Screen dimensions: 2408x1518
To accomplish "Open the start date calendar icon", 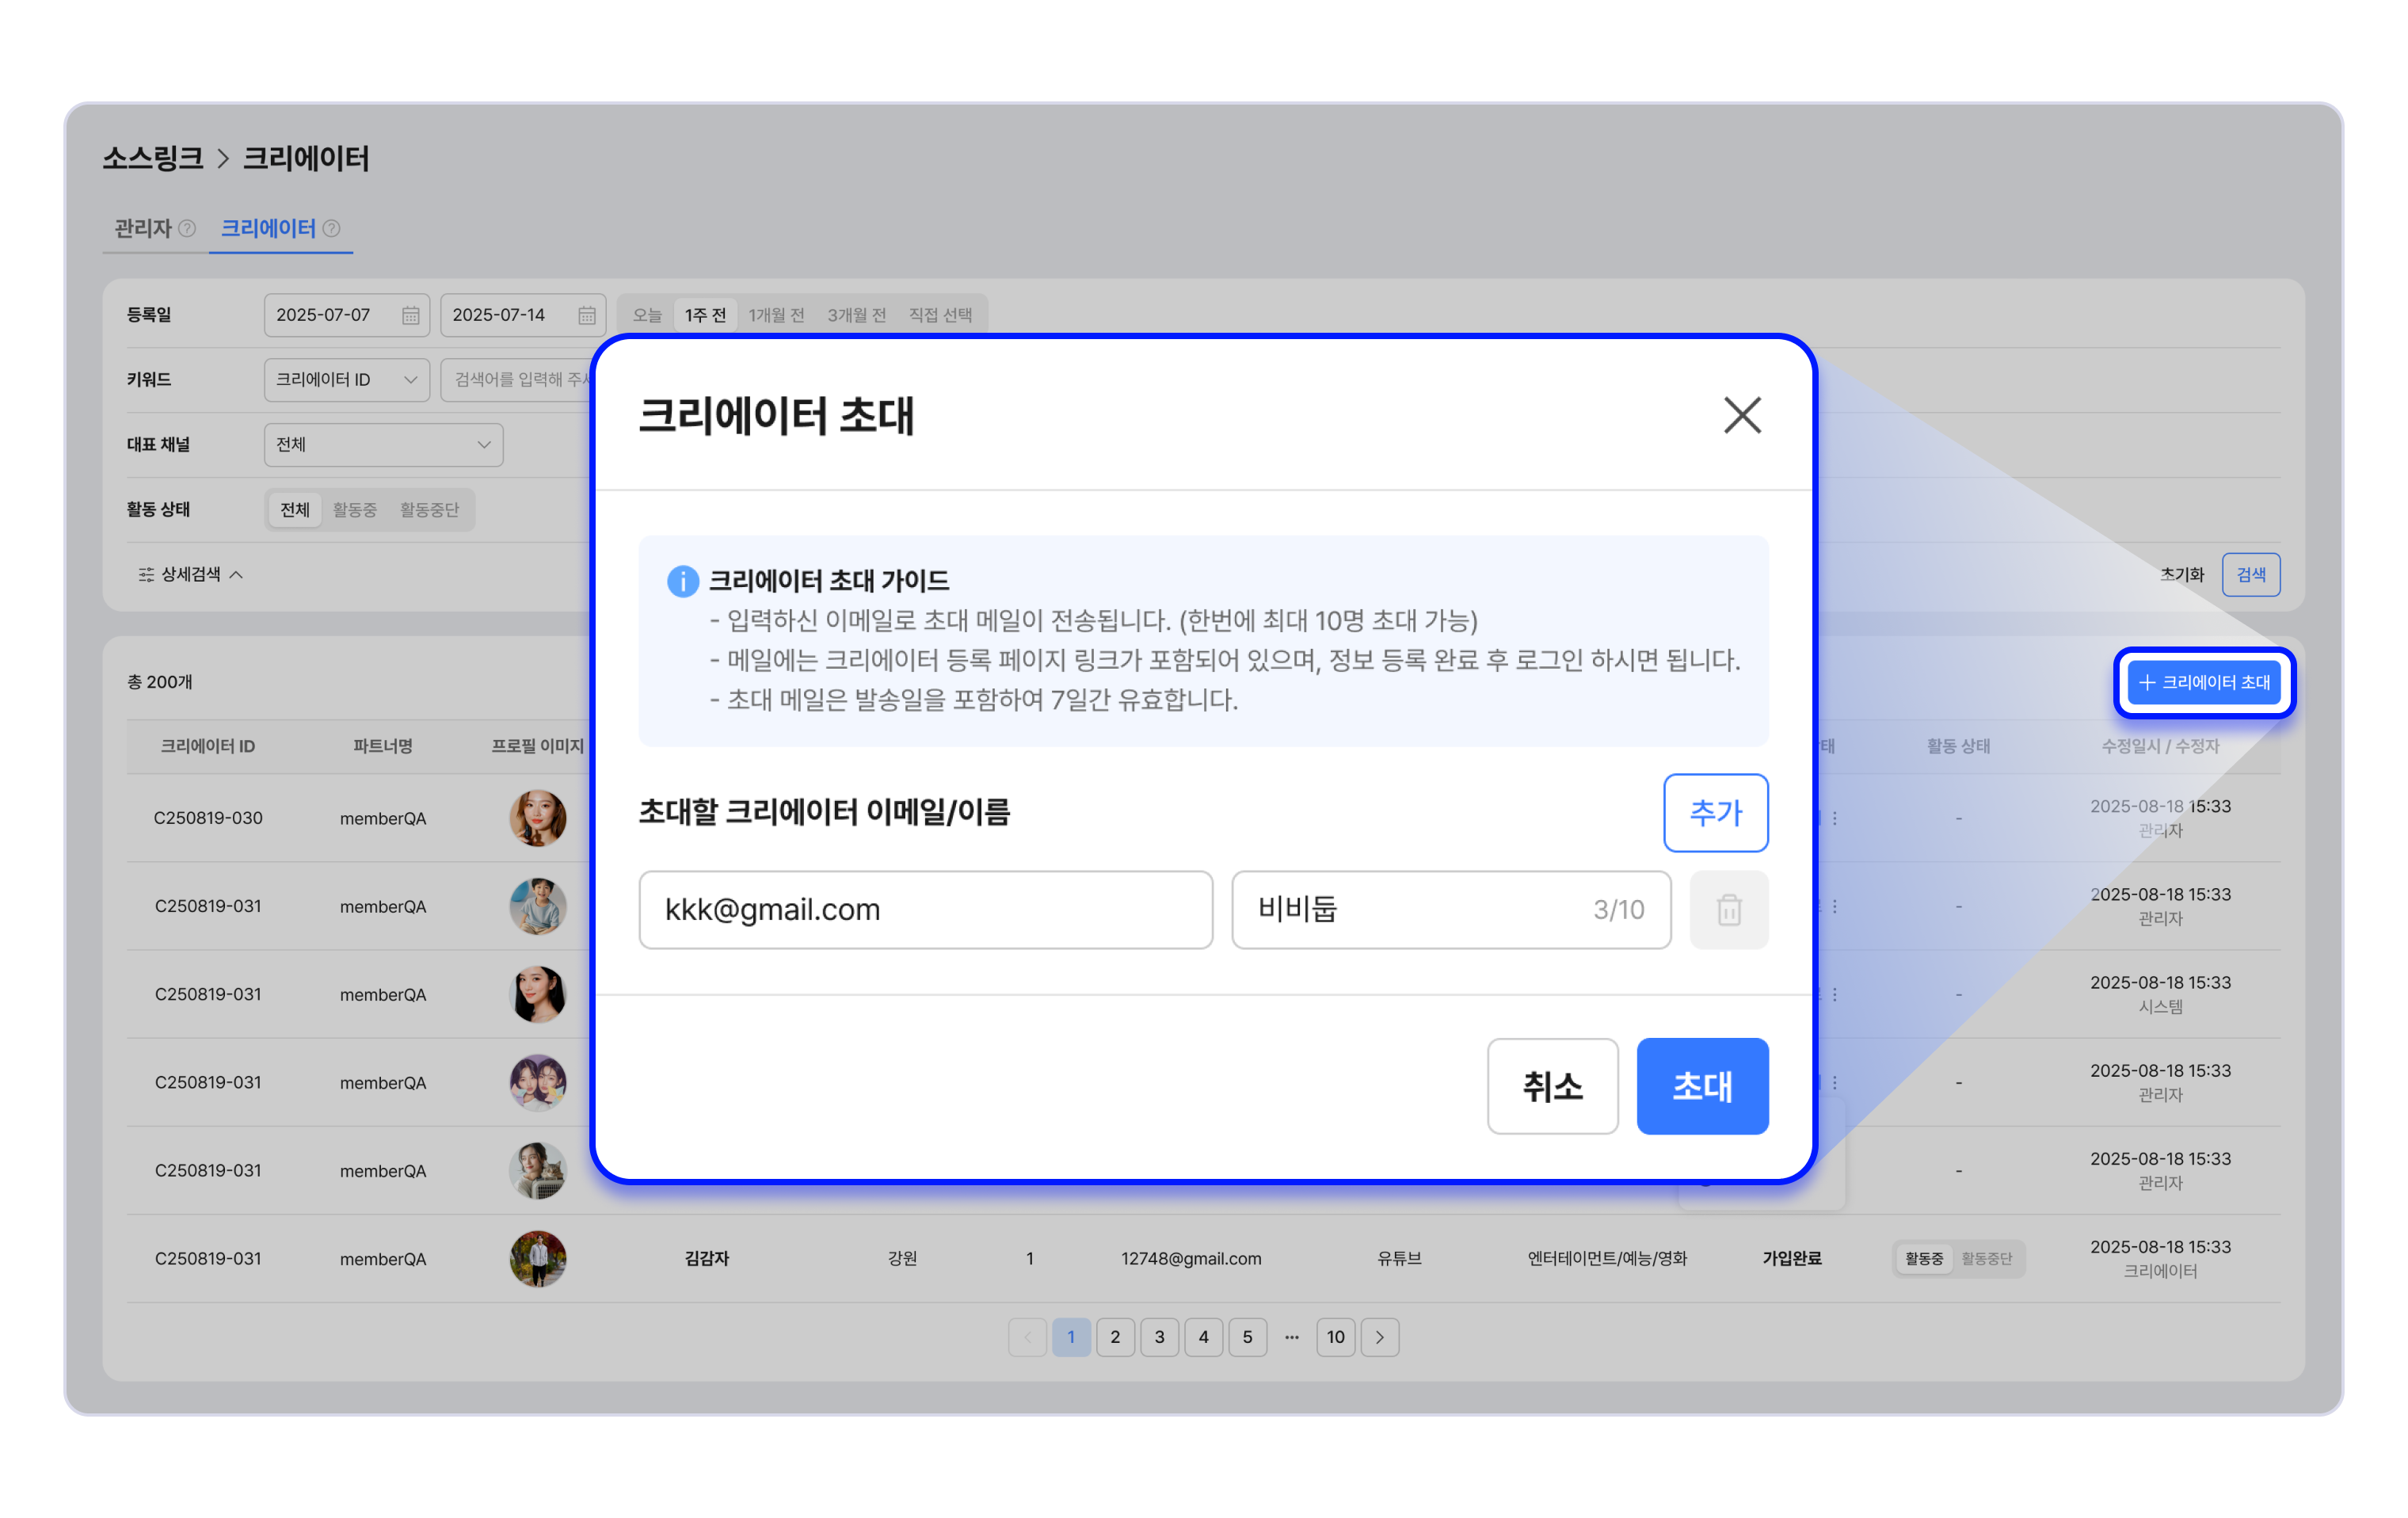I will [410, 316].
